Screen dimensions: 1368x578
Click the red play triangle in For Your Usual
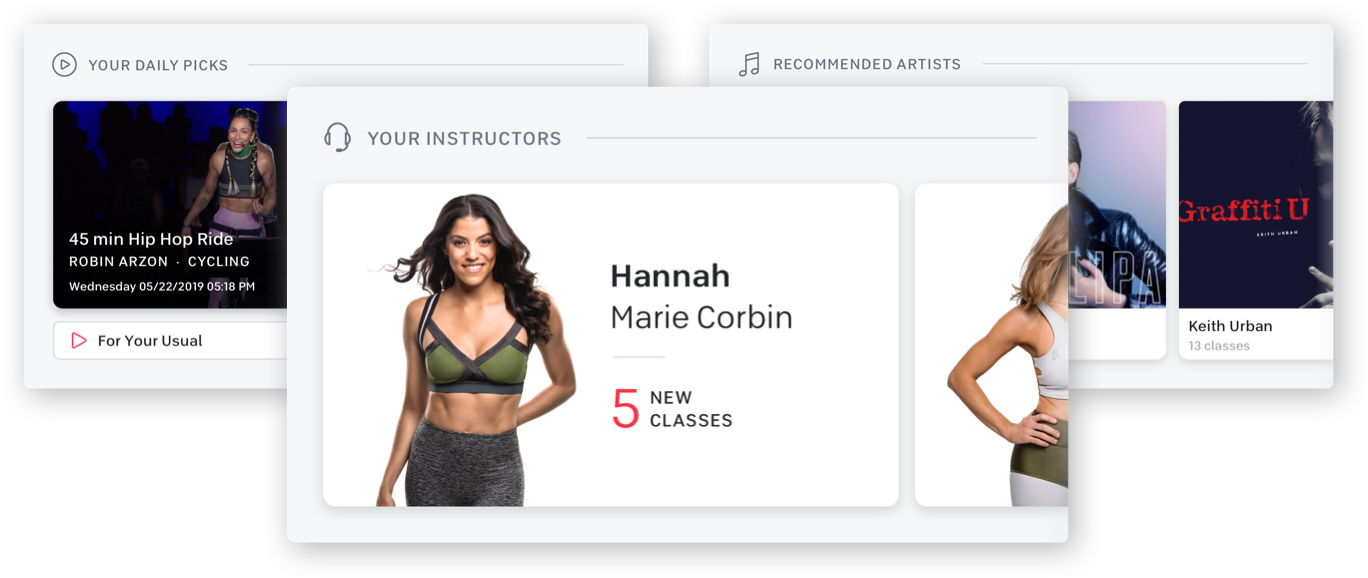[79, 341]
